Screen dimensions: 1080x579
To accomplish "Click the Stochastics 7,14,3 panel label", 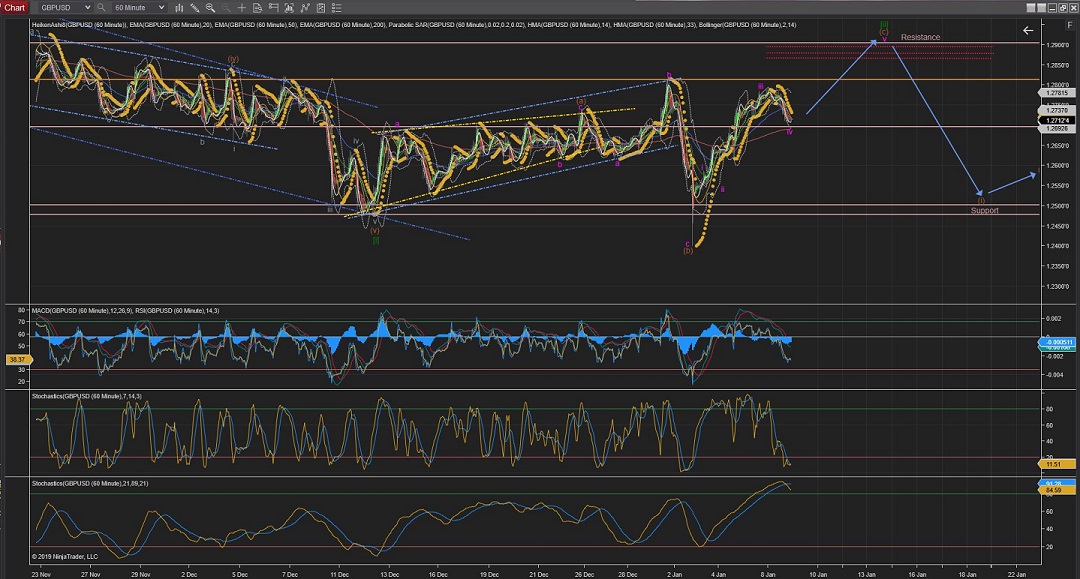I will click(87, 397).
